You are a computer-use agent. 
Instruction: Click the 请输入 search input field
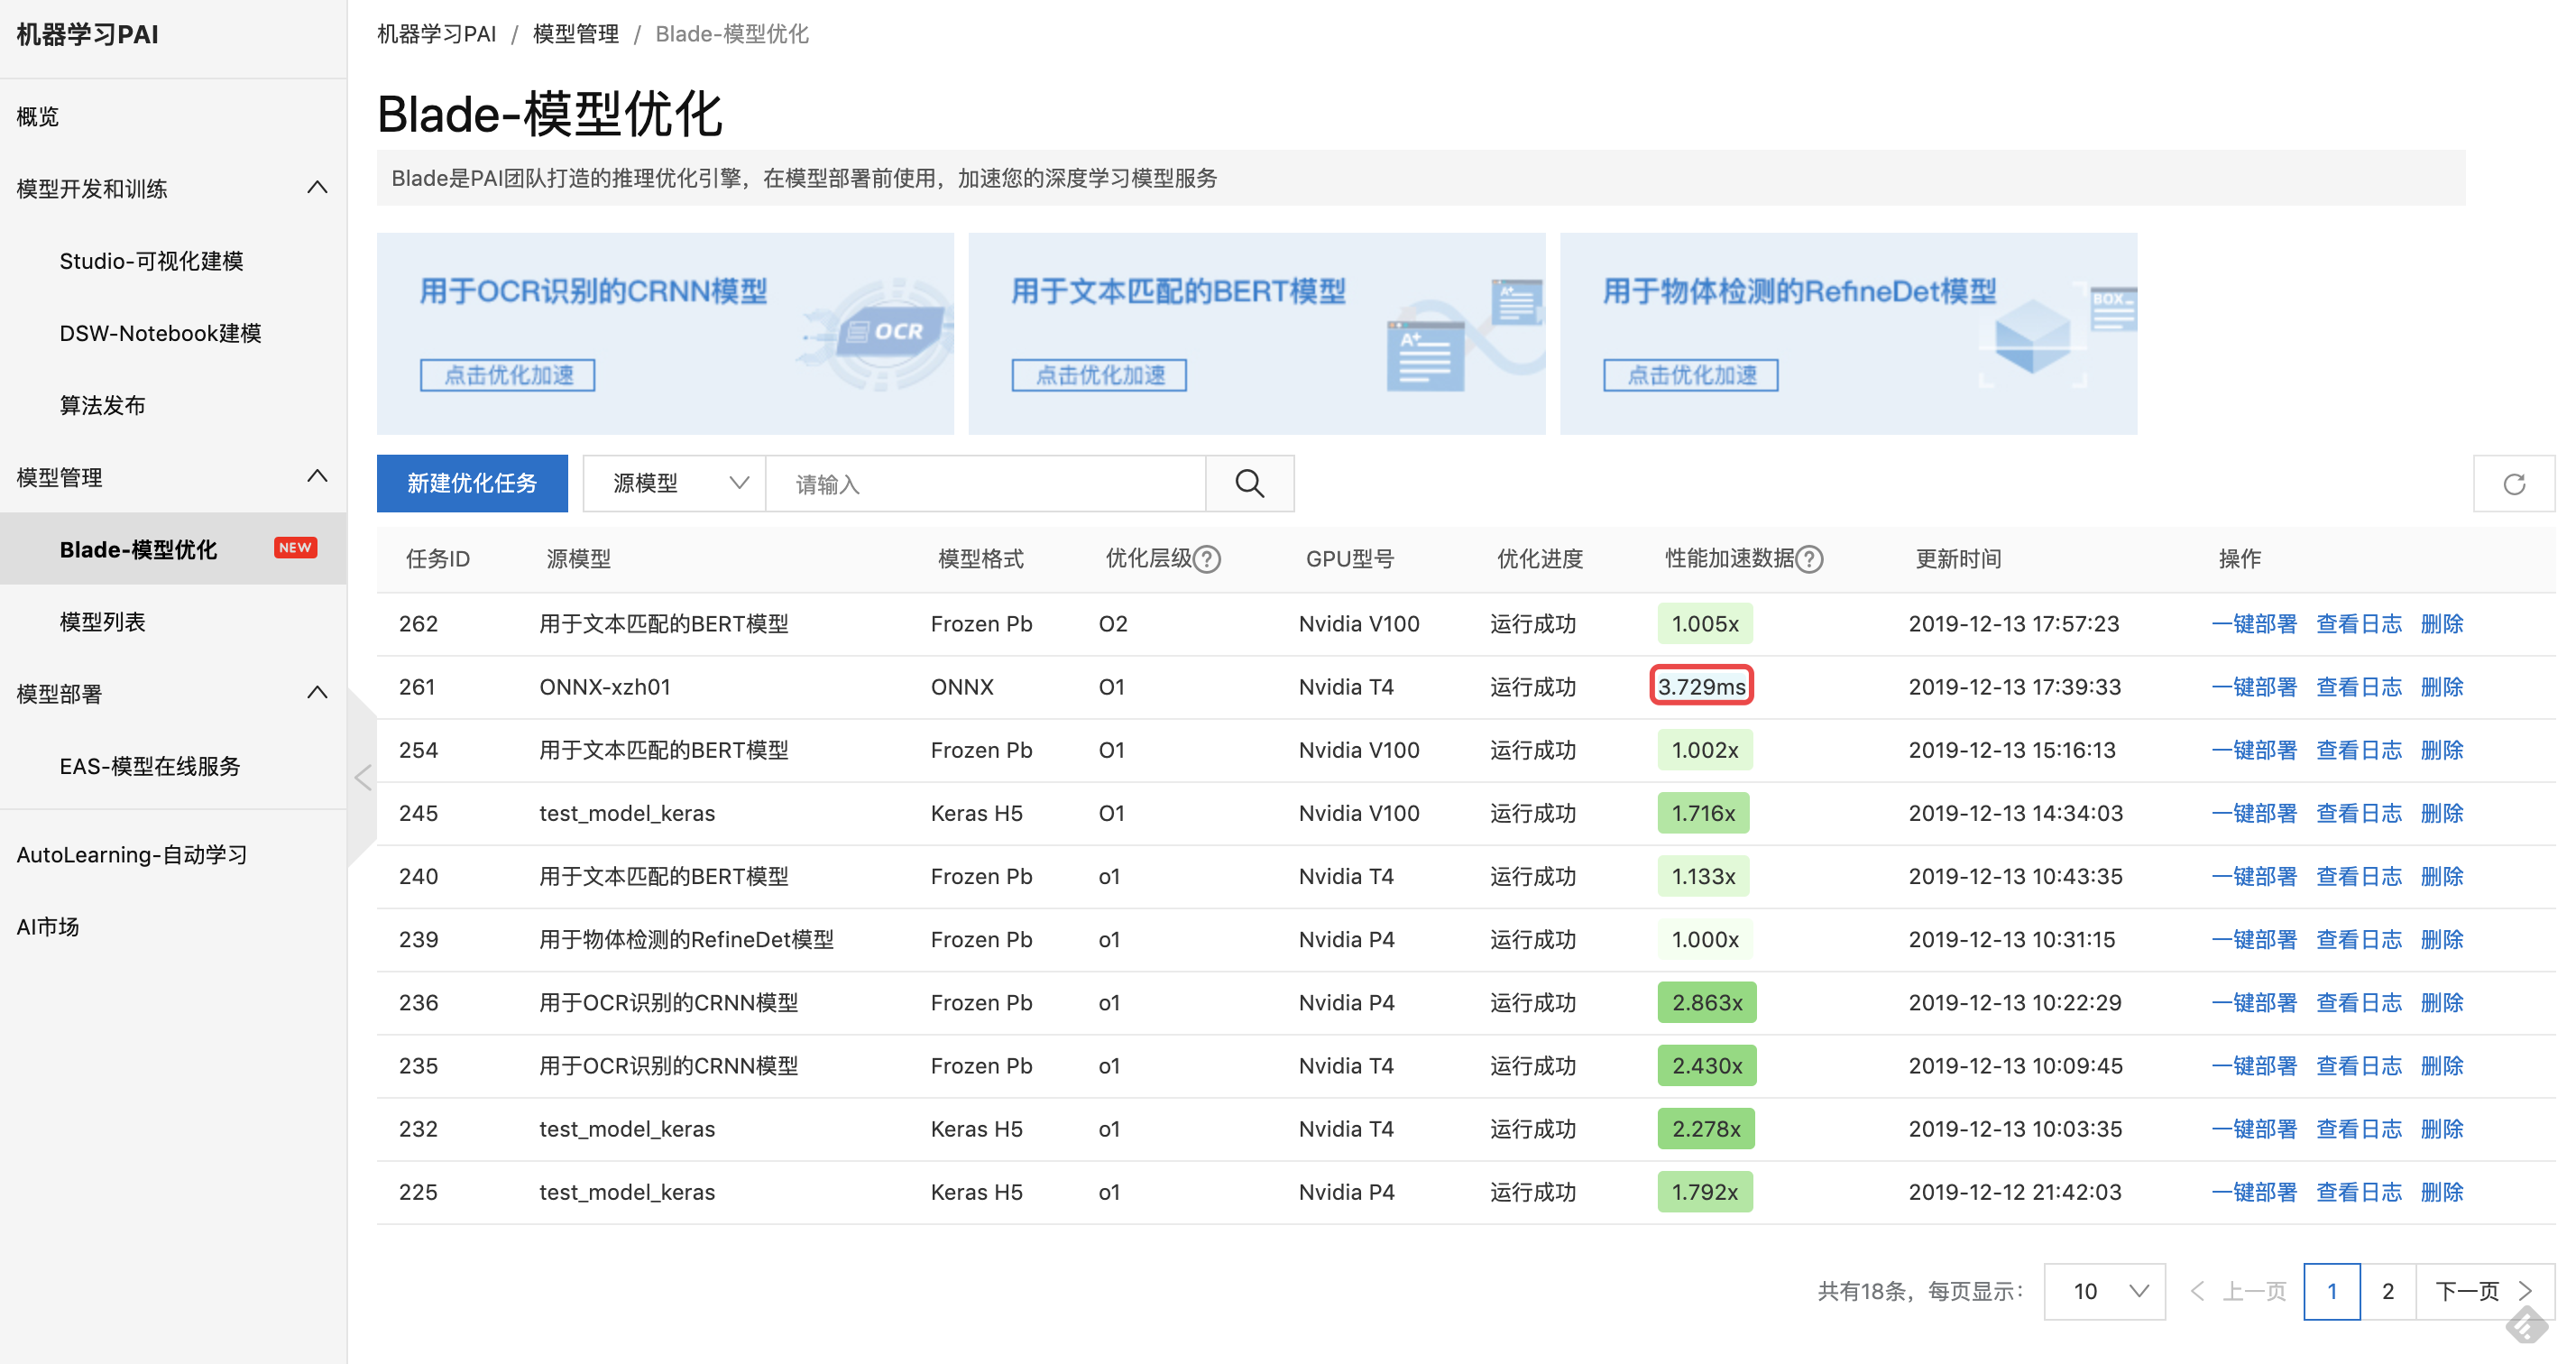point(986,484)
